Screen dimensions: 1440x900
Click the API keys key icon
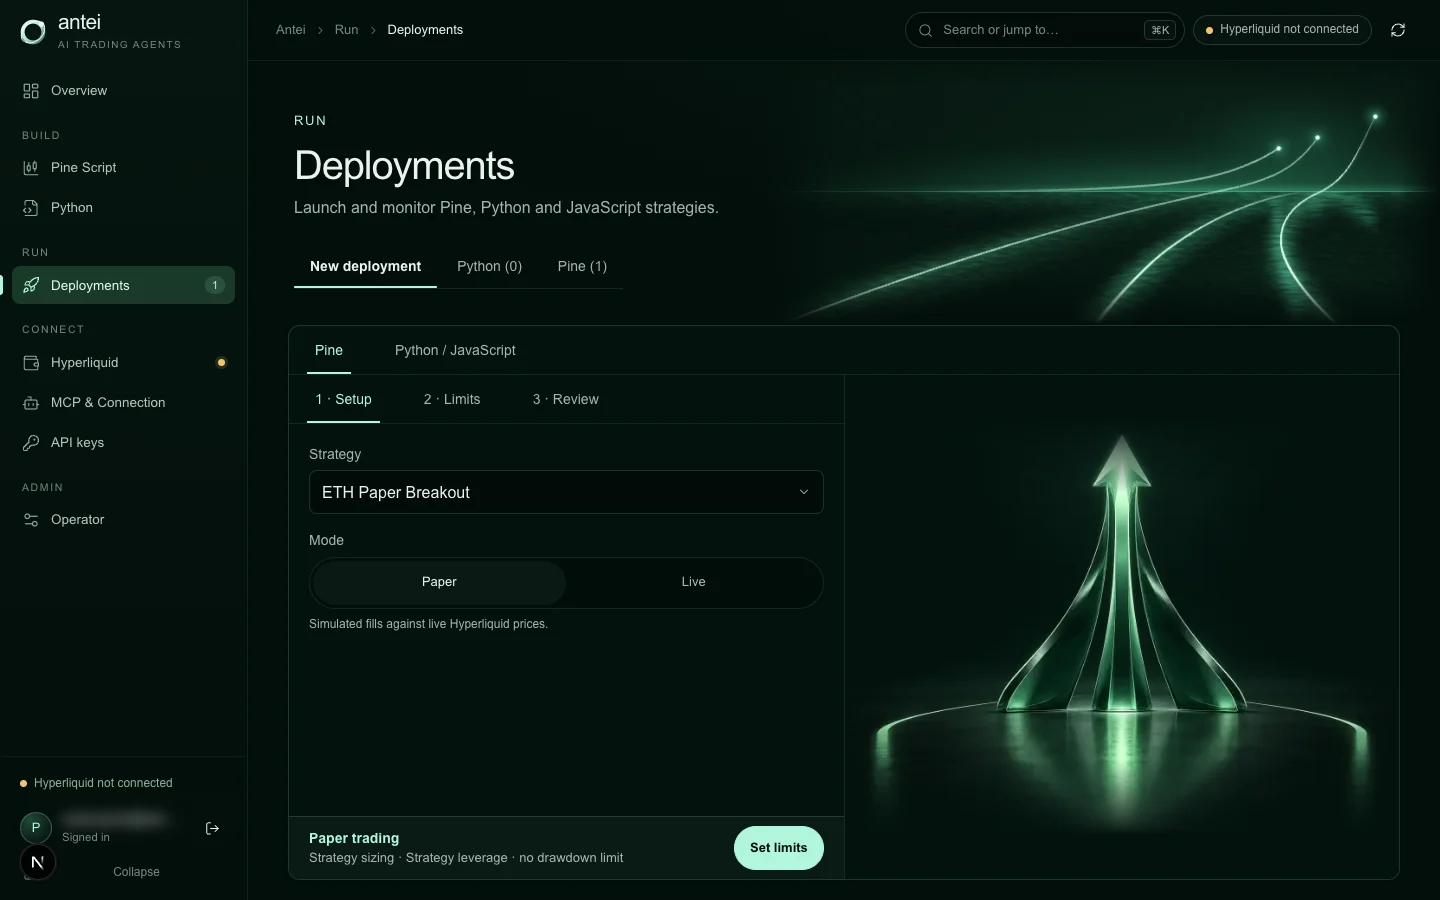(x=31, y=443)
